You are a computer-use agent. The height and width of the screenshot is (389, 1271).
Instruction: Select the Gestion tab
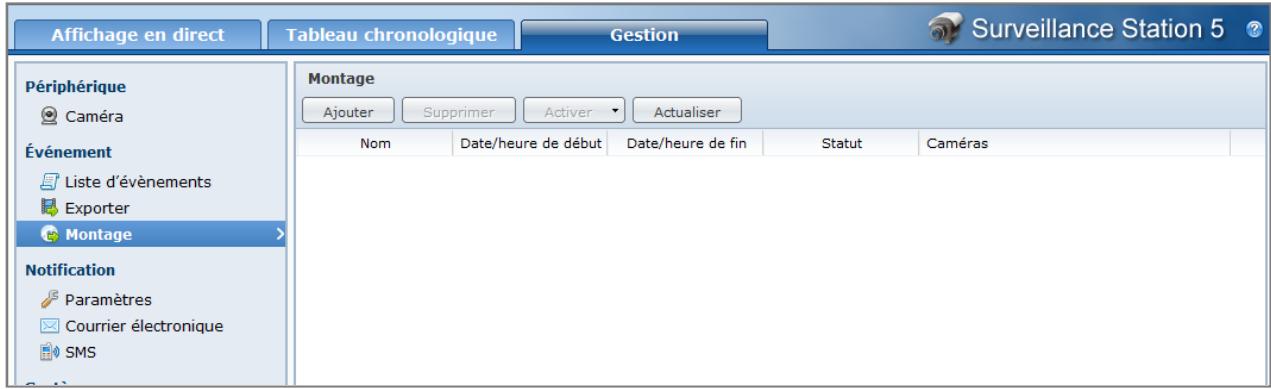tap(645, 35)
